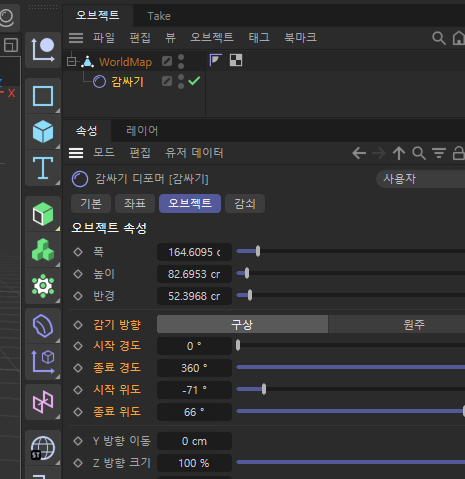Toggle visibility dots for 감싸기
465x479 pixels.
click(x=181, y=81)
